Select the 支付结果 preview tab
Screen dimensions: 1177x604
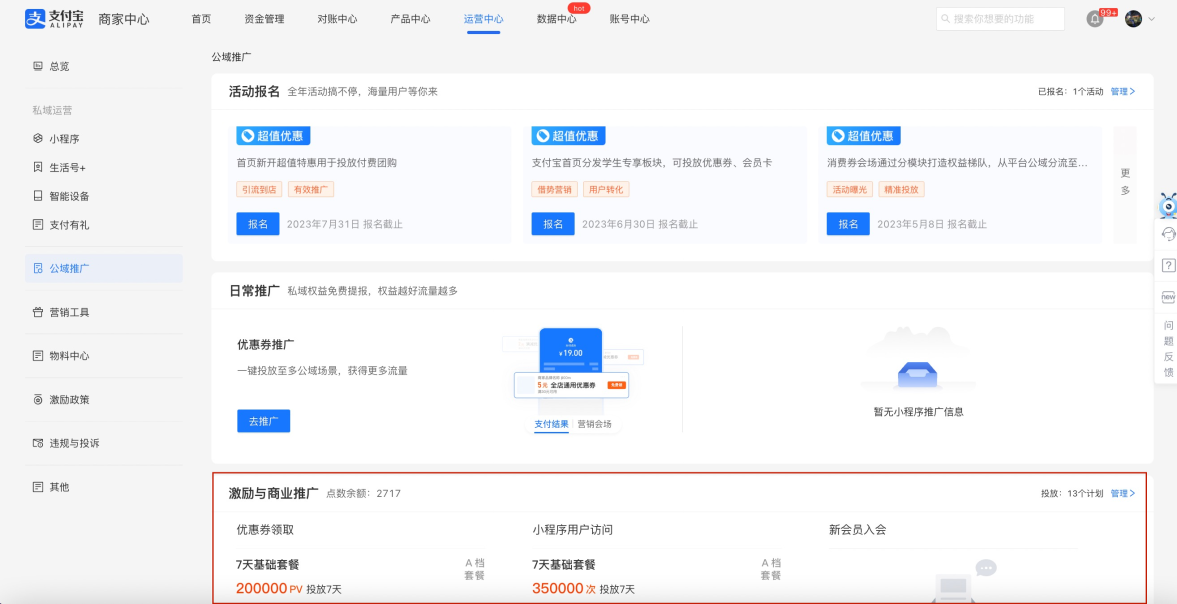[x=552, y=424]
